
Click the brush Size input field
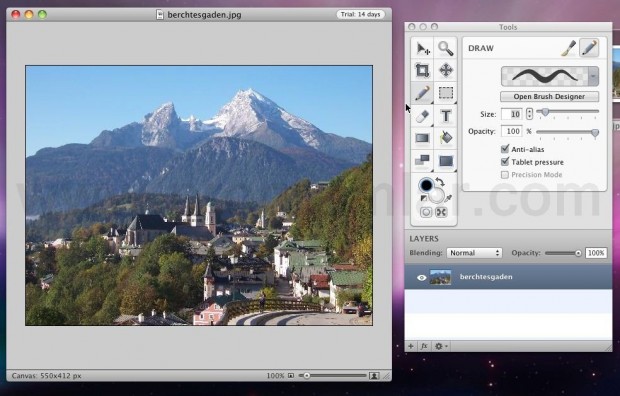pyautogui.click(x=512, y=114)
